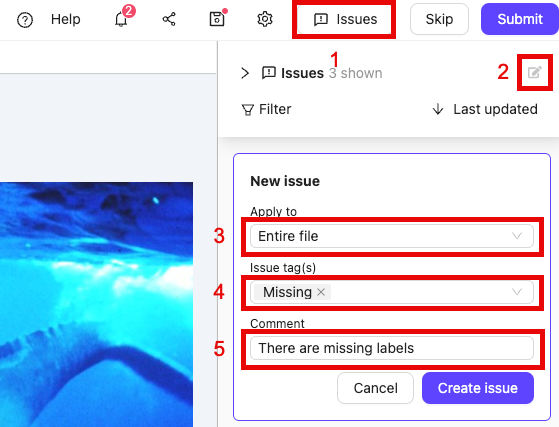The height and width of the screenshot is (427, 559).
Task: Open the Issues button in top bar
Action: click(345, 19)
